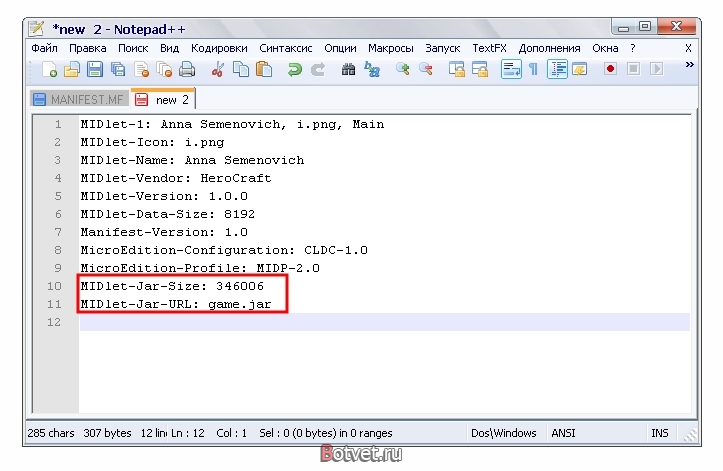Select the new 2 tab
Screen dimensions: 723x471
click(164, 99)
